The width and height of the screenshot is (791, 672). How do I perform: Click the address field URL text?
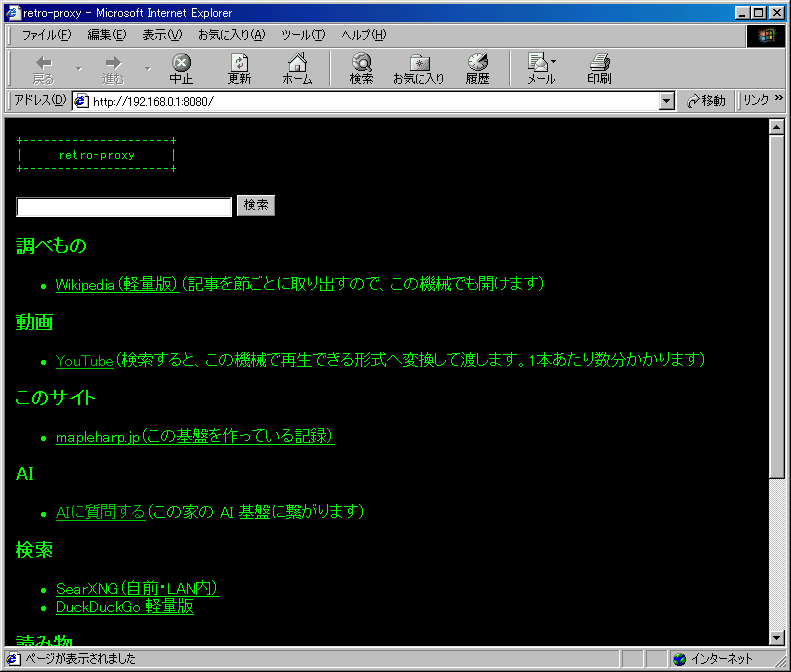click(153, 101)
